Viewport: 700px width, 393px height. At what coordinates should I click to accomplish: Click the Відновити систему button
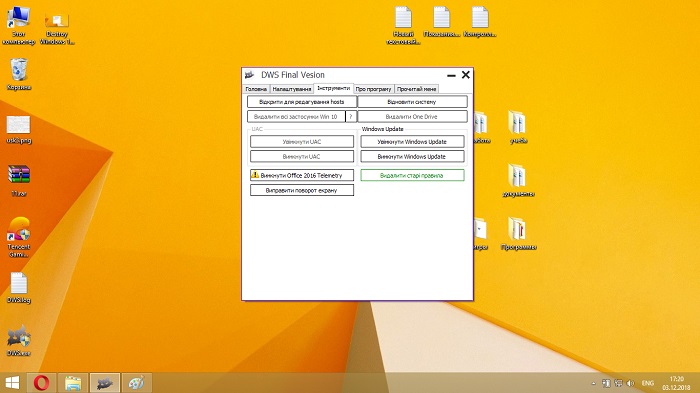point(412,102)
